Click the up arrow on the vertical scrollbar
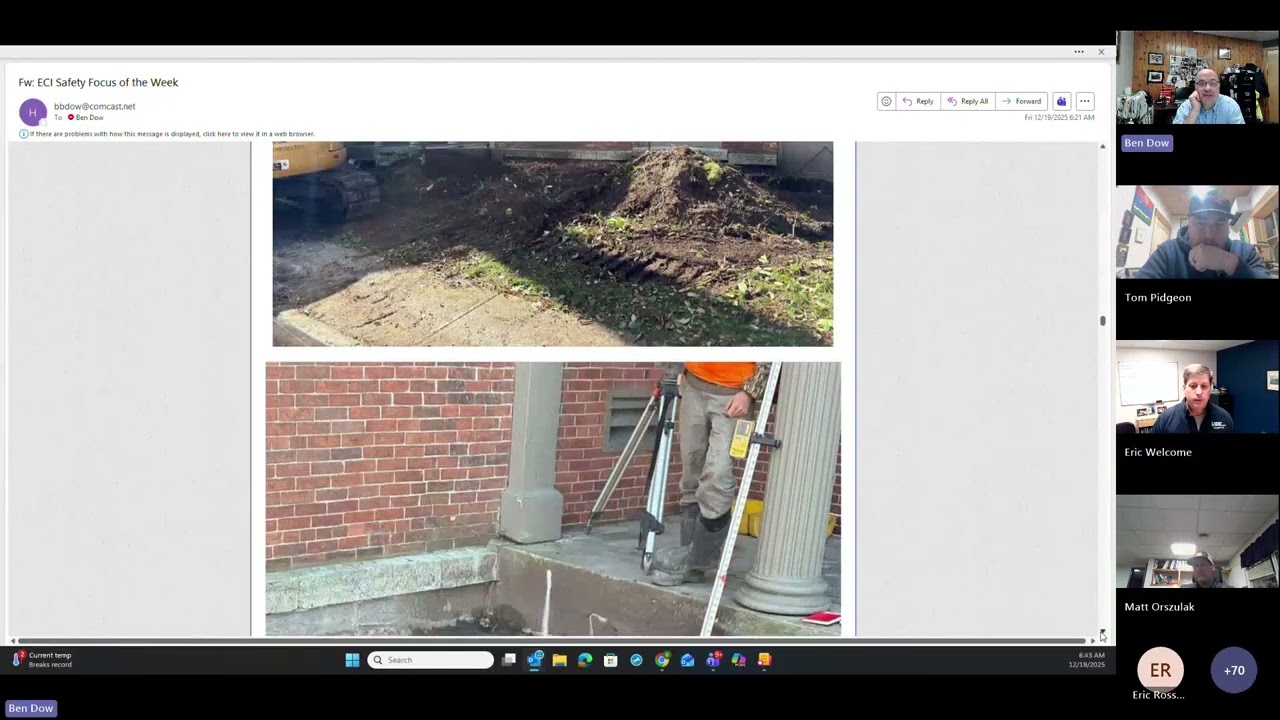This screenshot has width=1280, height=720. (x=1102, y=147)
